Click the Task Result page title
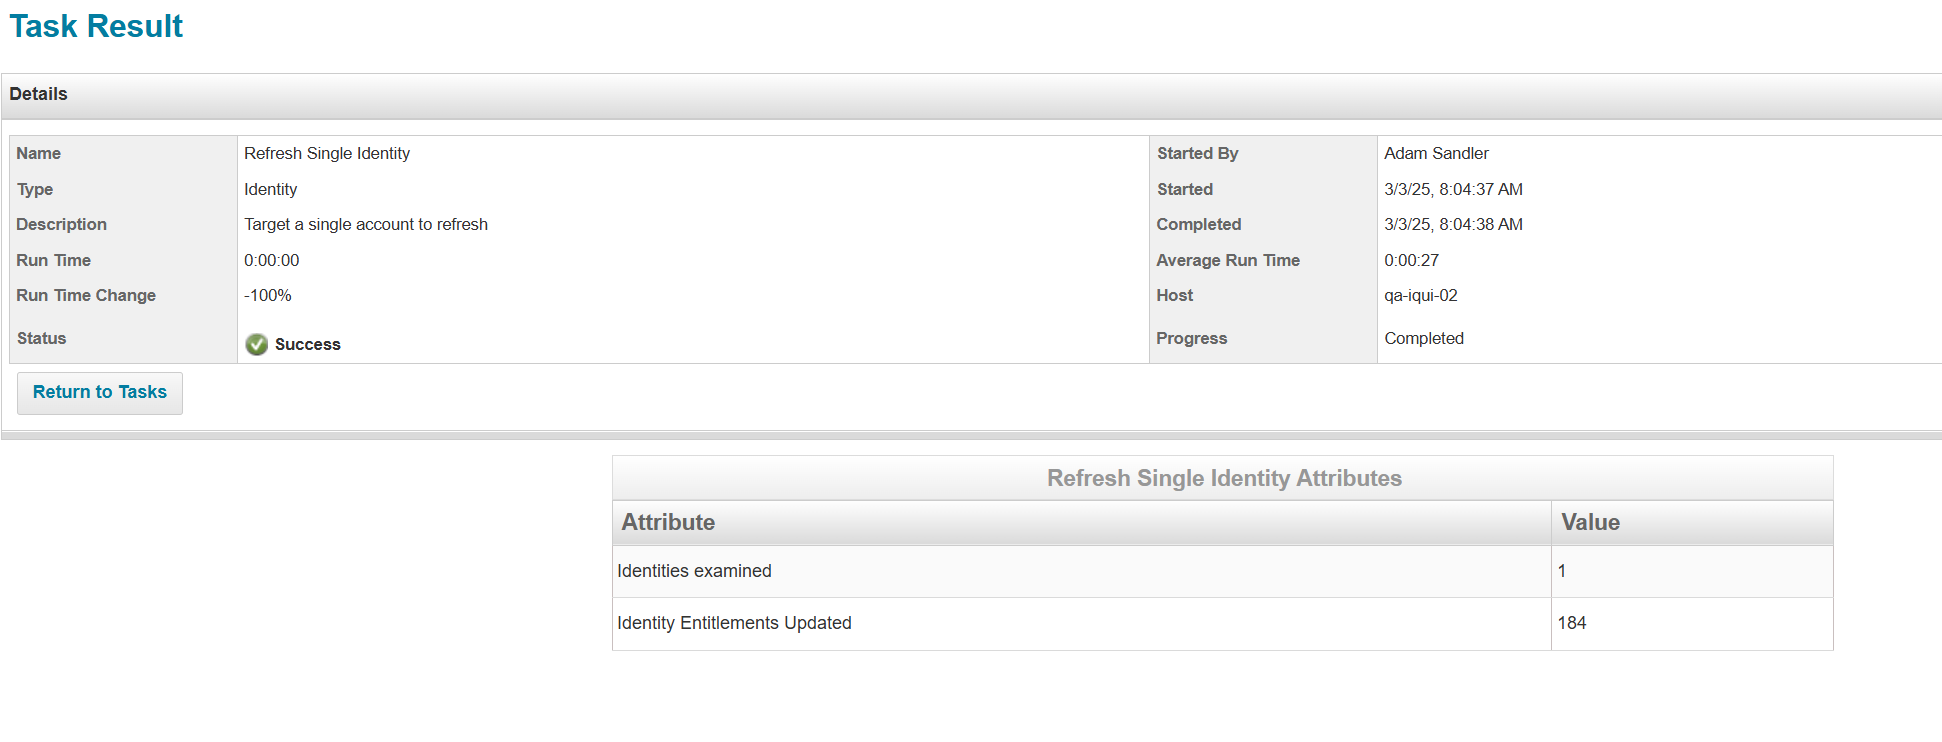This screenshot has height=742, width=1942. pyautogui.click(x=96, y=26)
